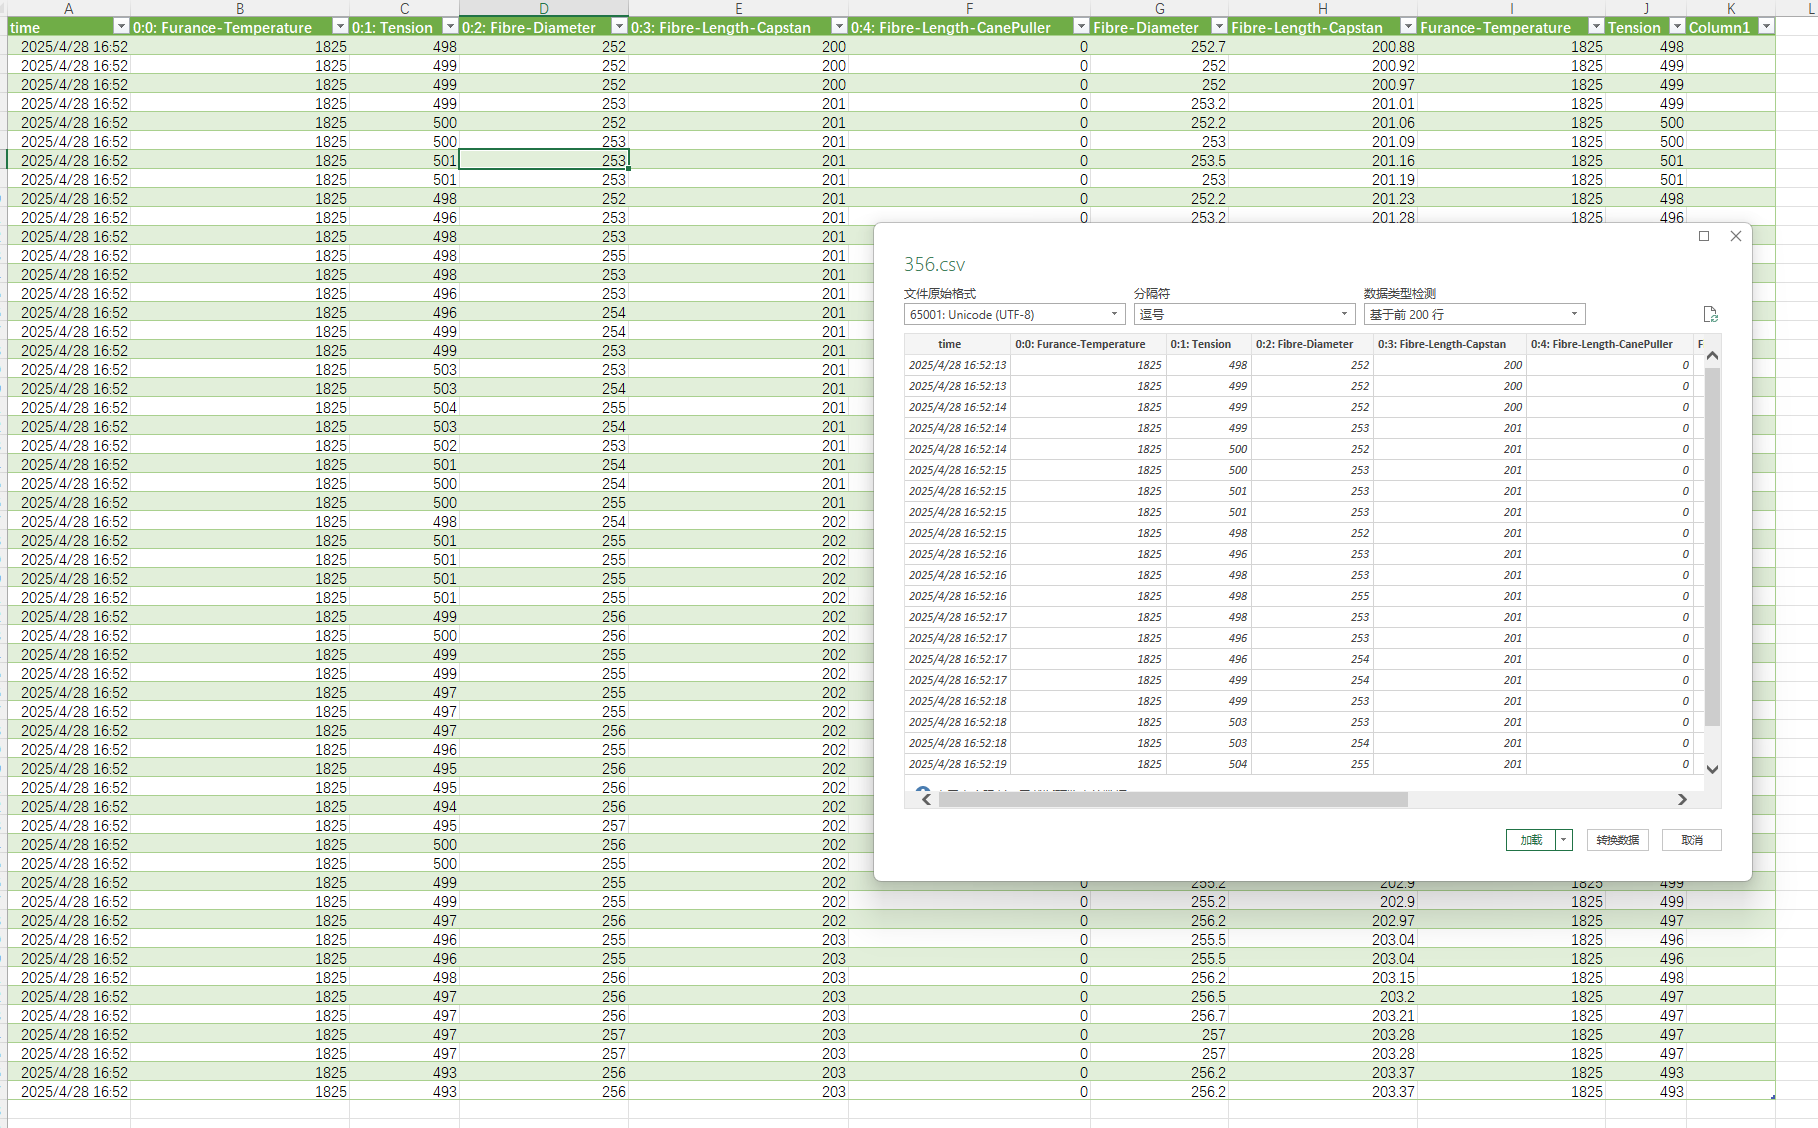Open the filter for 0:2: Fibre-Diameter column

click(619, 27)
